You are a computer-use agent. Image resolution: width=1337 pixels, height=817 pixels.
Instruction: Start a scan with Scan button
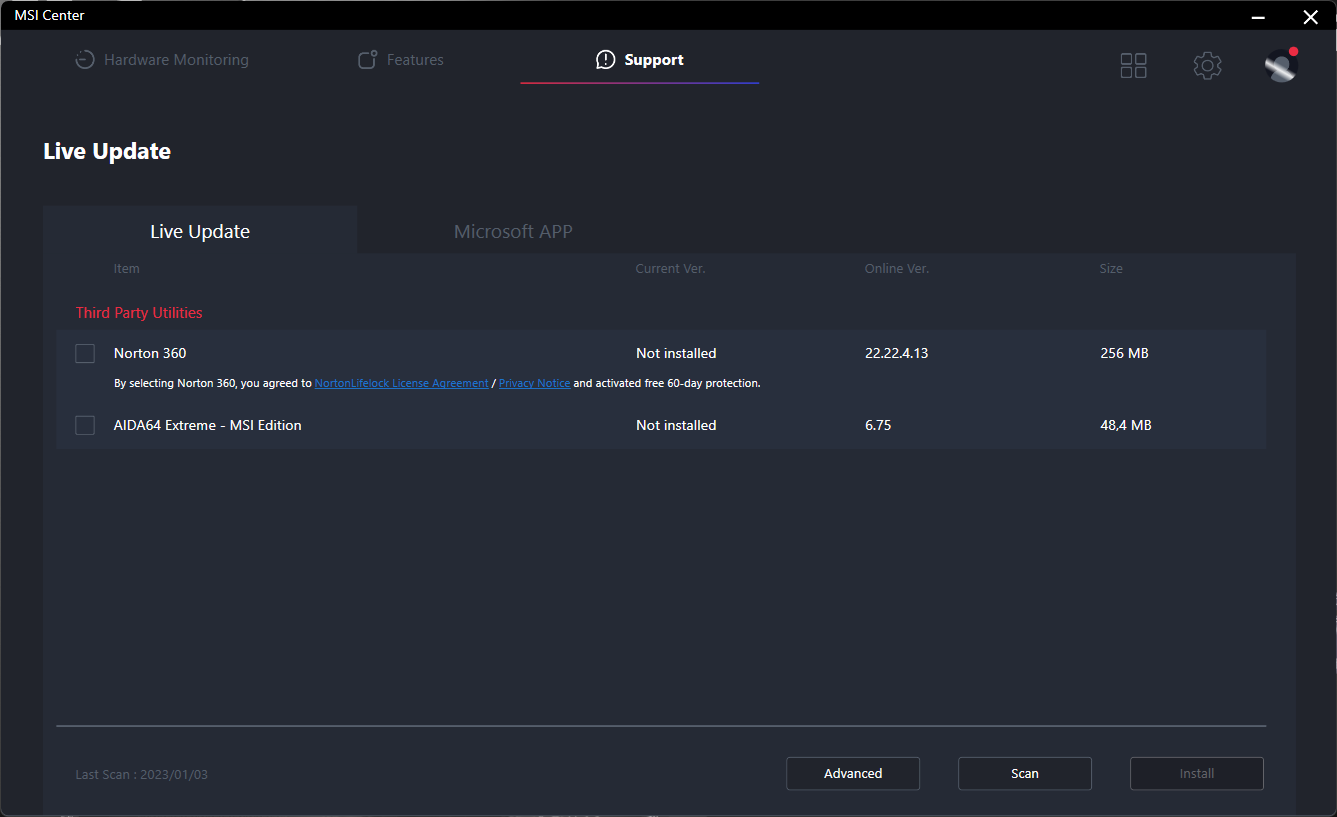[x=1025, y=773]
